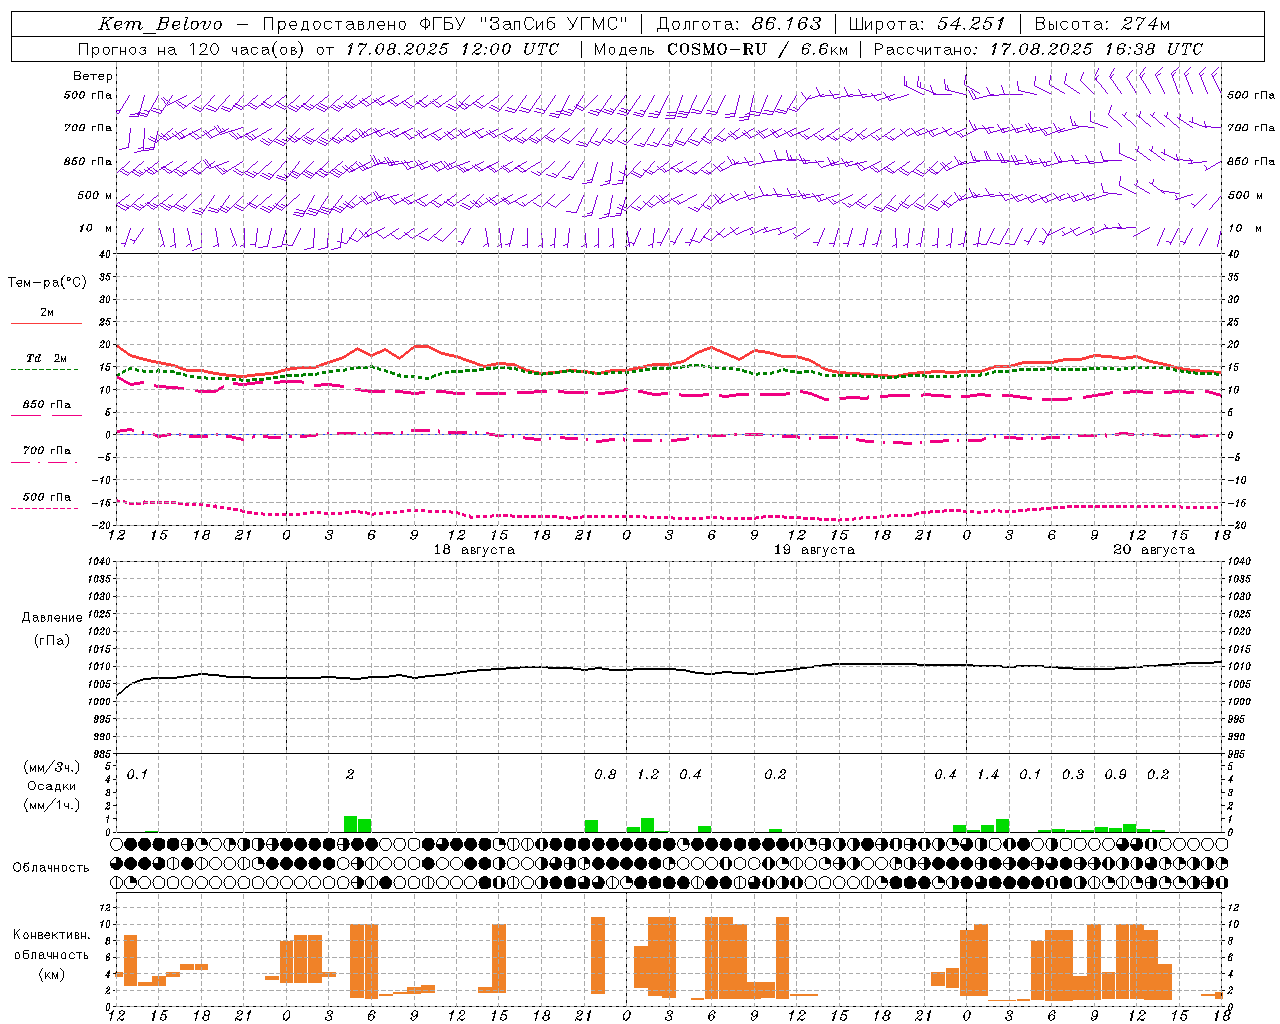Click the red '2м' temperature legend line
The image size is (1280, 1024).
[46, 323]
